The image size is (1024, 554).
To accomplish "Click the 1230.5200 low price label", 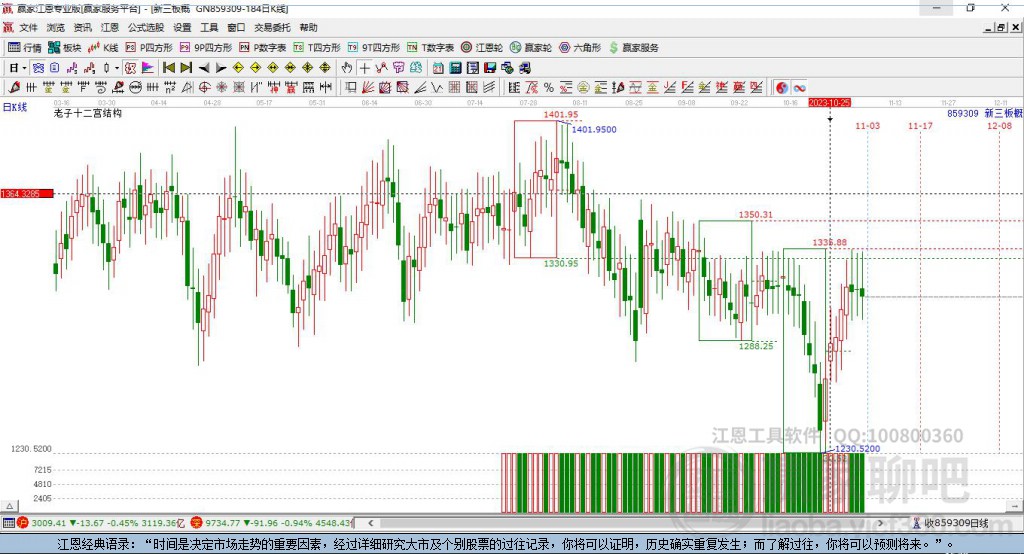I will tap(857, 449).
